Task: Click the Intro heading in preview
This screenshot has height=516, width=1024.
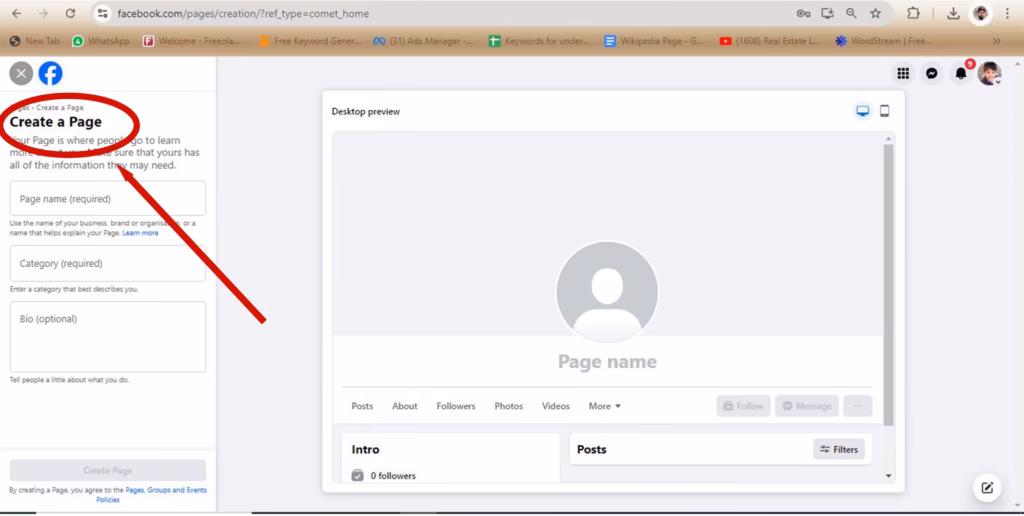Action: pos(365,449)
